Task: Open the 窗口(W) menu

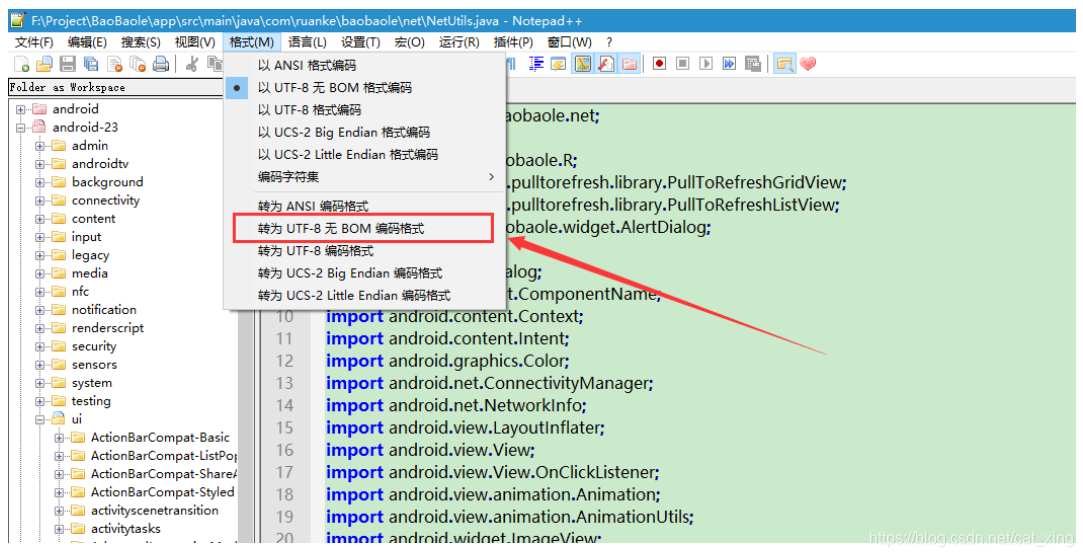Action: [570, 42]
